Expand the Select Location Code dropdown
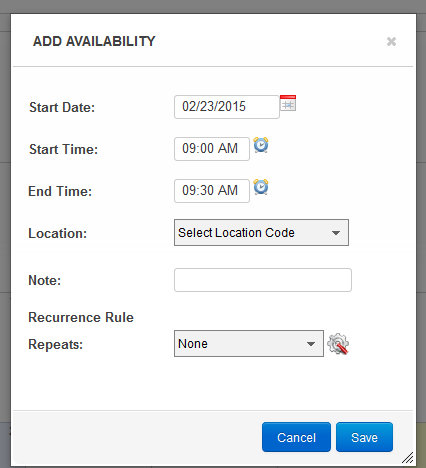The height and width of the screenshot is (468, 426). (261, 233)
